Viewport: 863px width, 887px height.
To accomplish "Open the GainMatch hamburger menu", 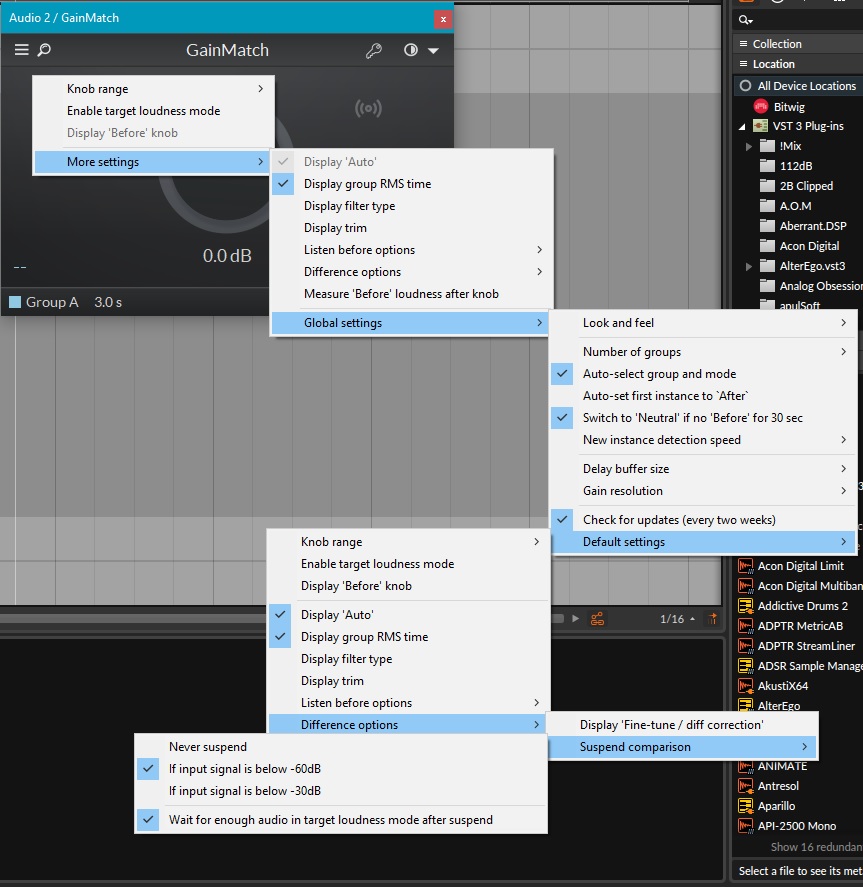I will tap(21, 50).
